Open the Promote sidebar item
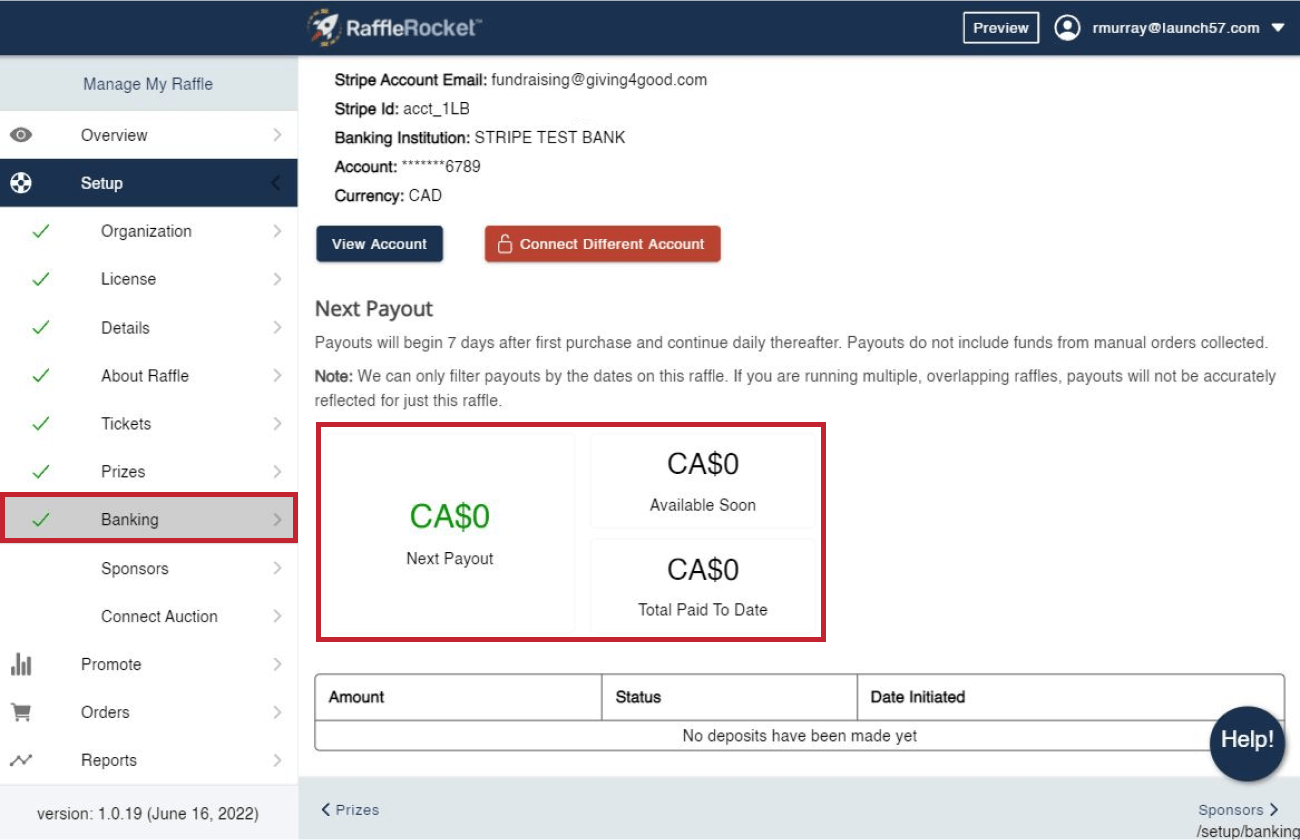Image resolution: width=1300 pixels, height=840 pixels. (x=148, y=664)
